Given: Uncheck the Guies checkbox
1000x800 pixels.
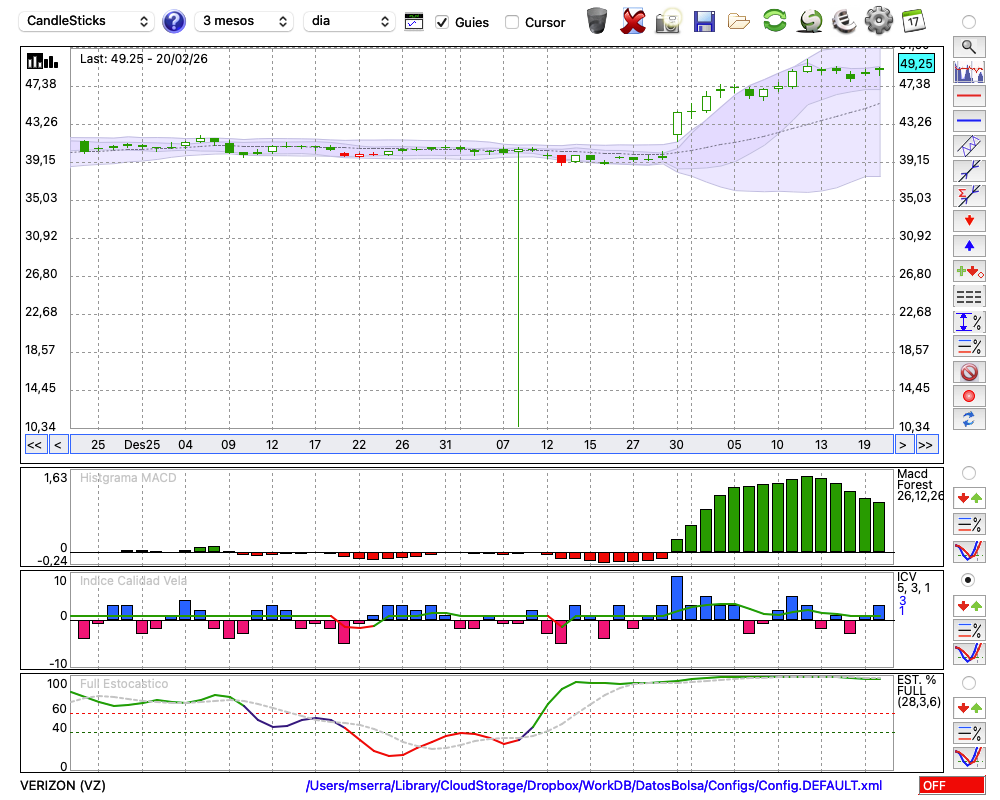Looking at the screenshot, I should tap(442, 22).
